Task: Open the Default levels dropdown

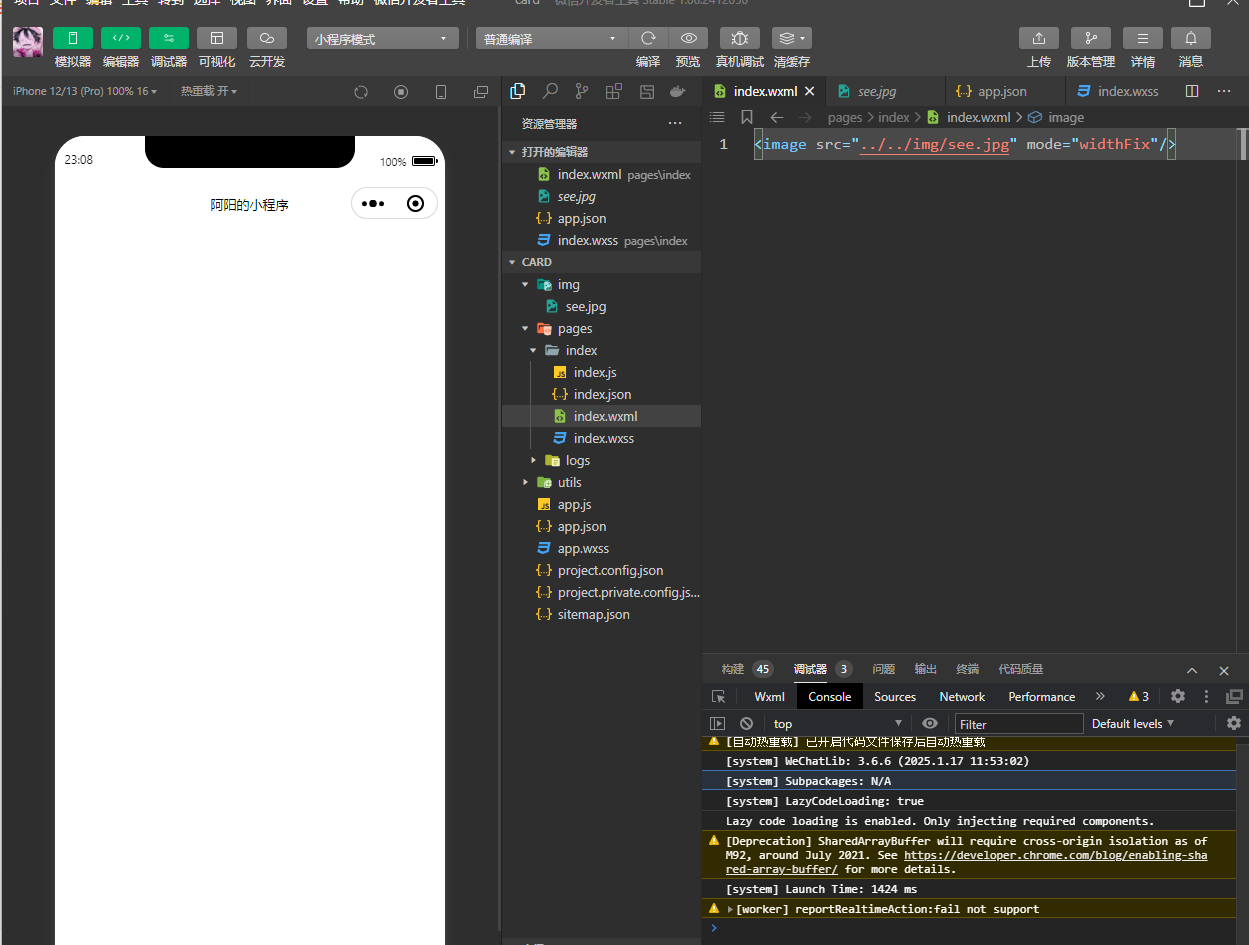Action: tap(1133, 724)
